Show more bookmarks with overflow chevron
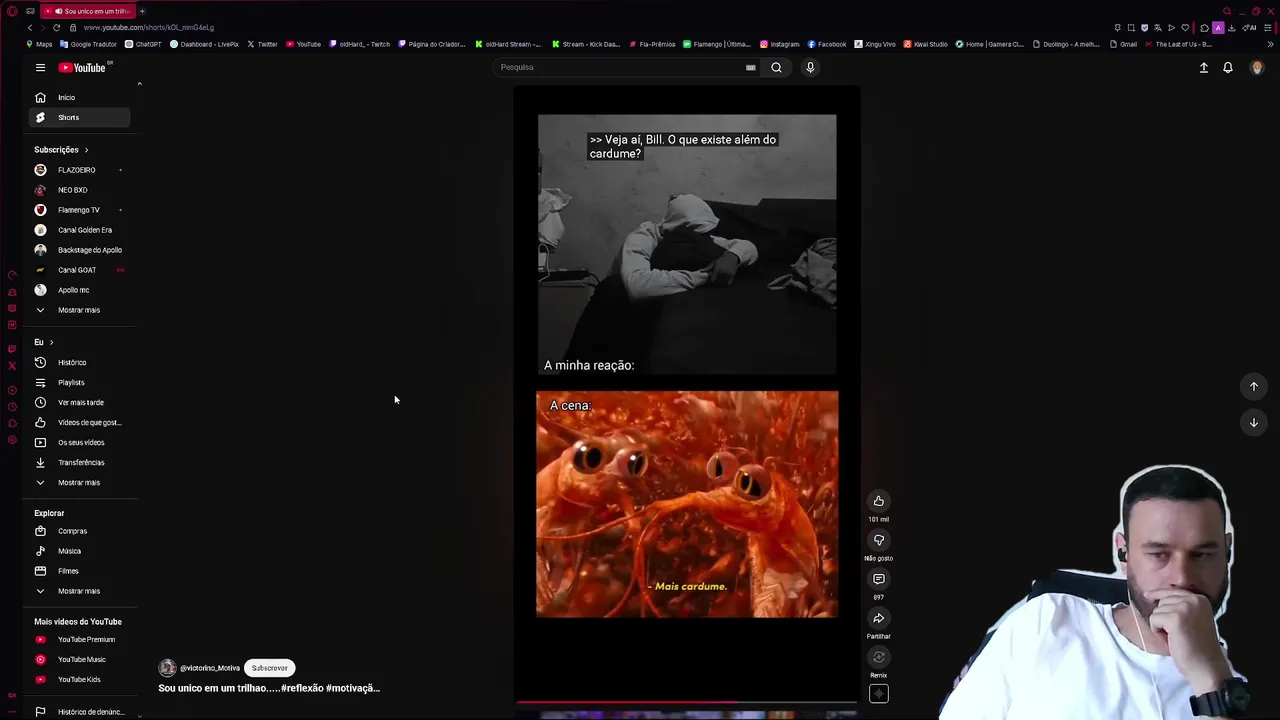The image size is (1280, 720). click(1271, 44)
